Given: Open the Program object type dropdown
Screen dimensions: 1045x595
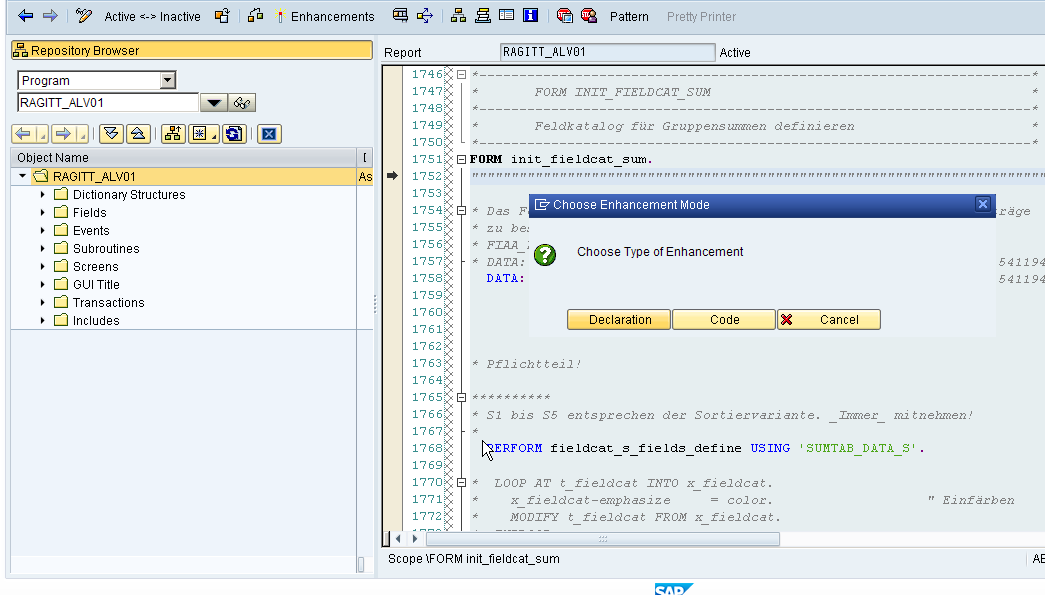Looking at the screenshot, I should click(x=167, y=79).
